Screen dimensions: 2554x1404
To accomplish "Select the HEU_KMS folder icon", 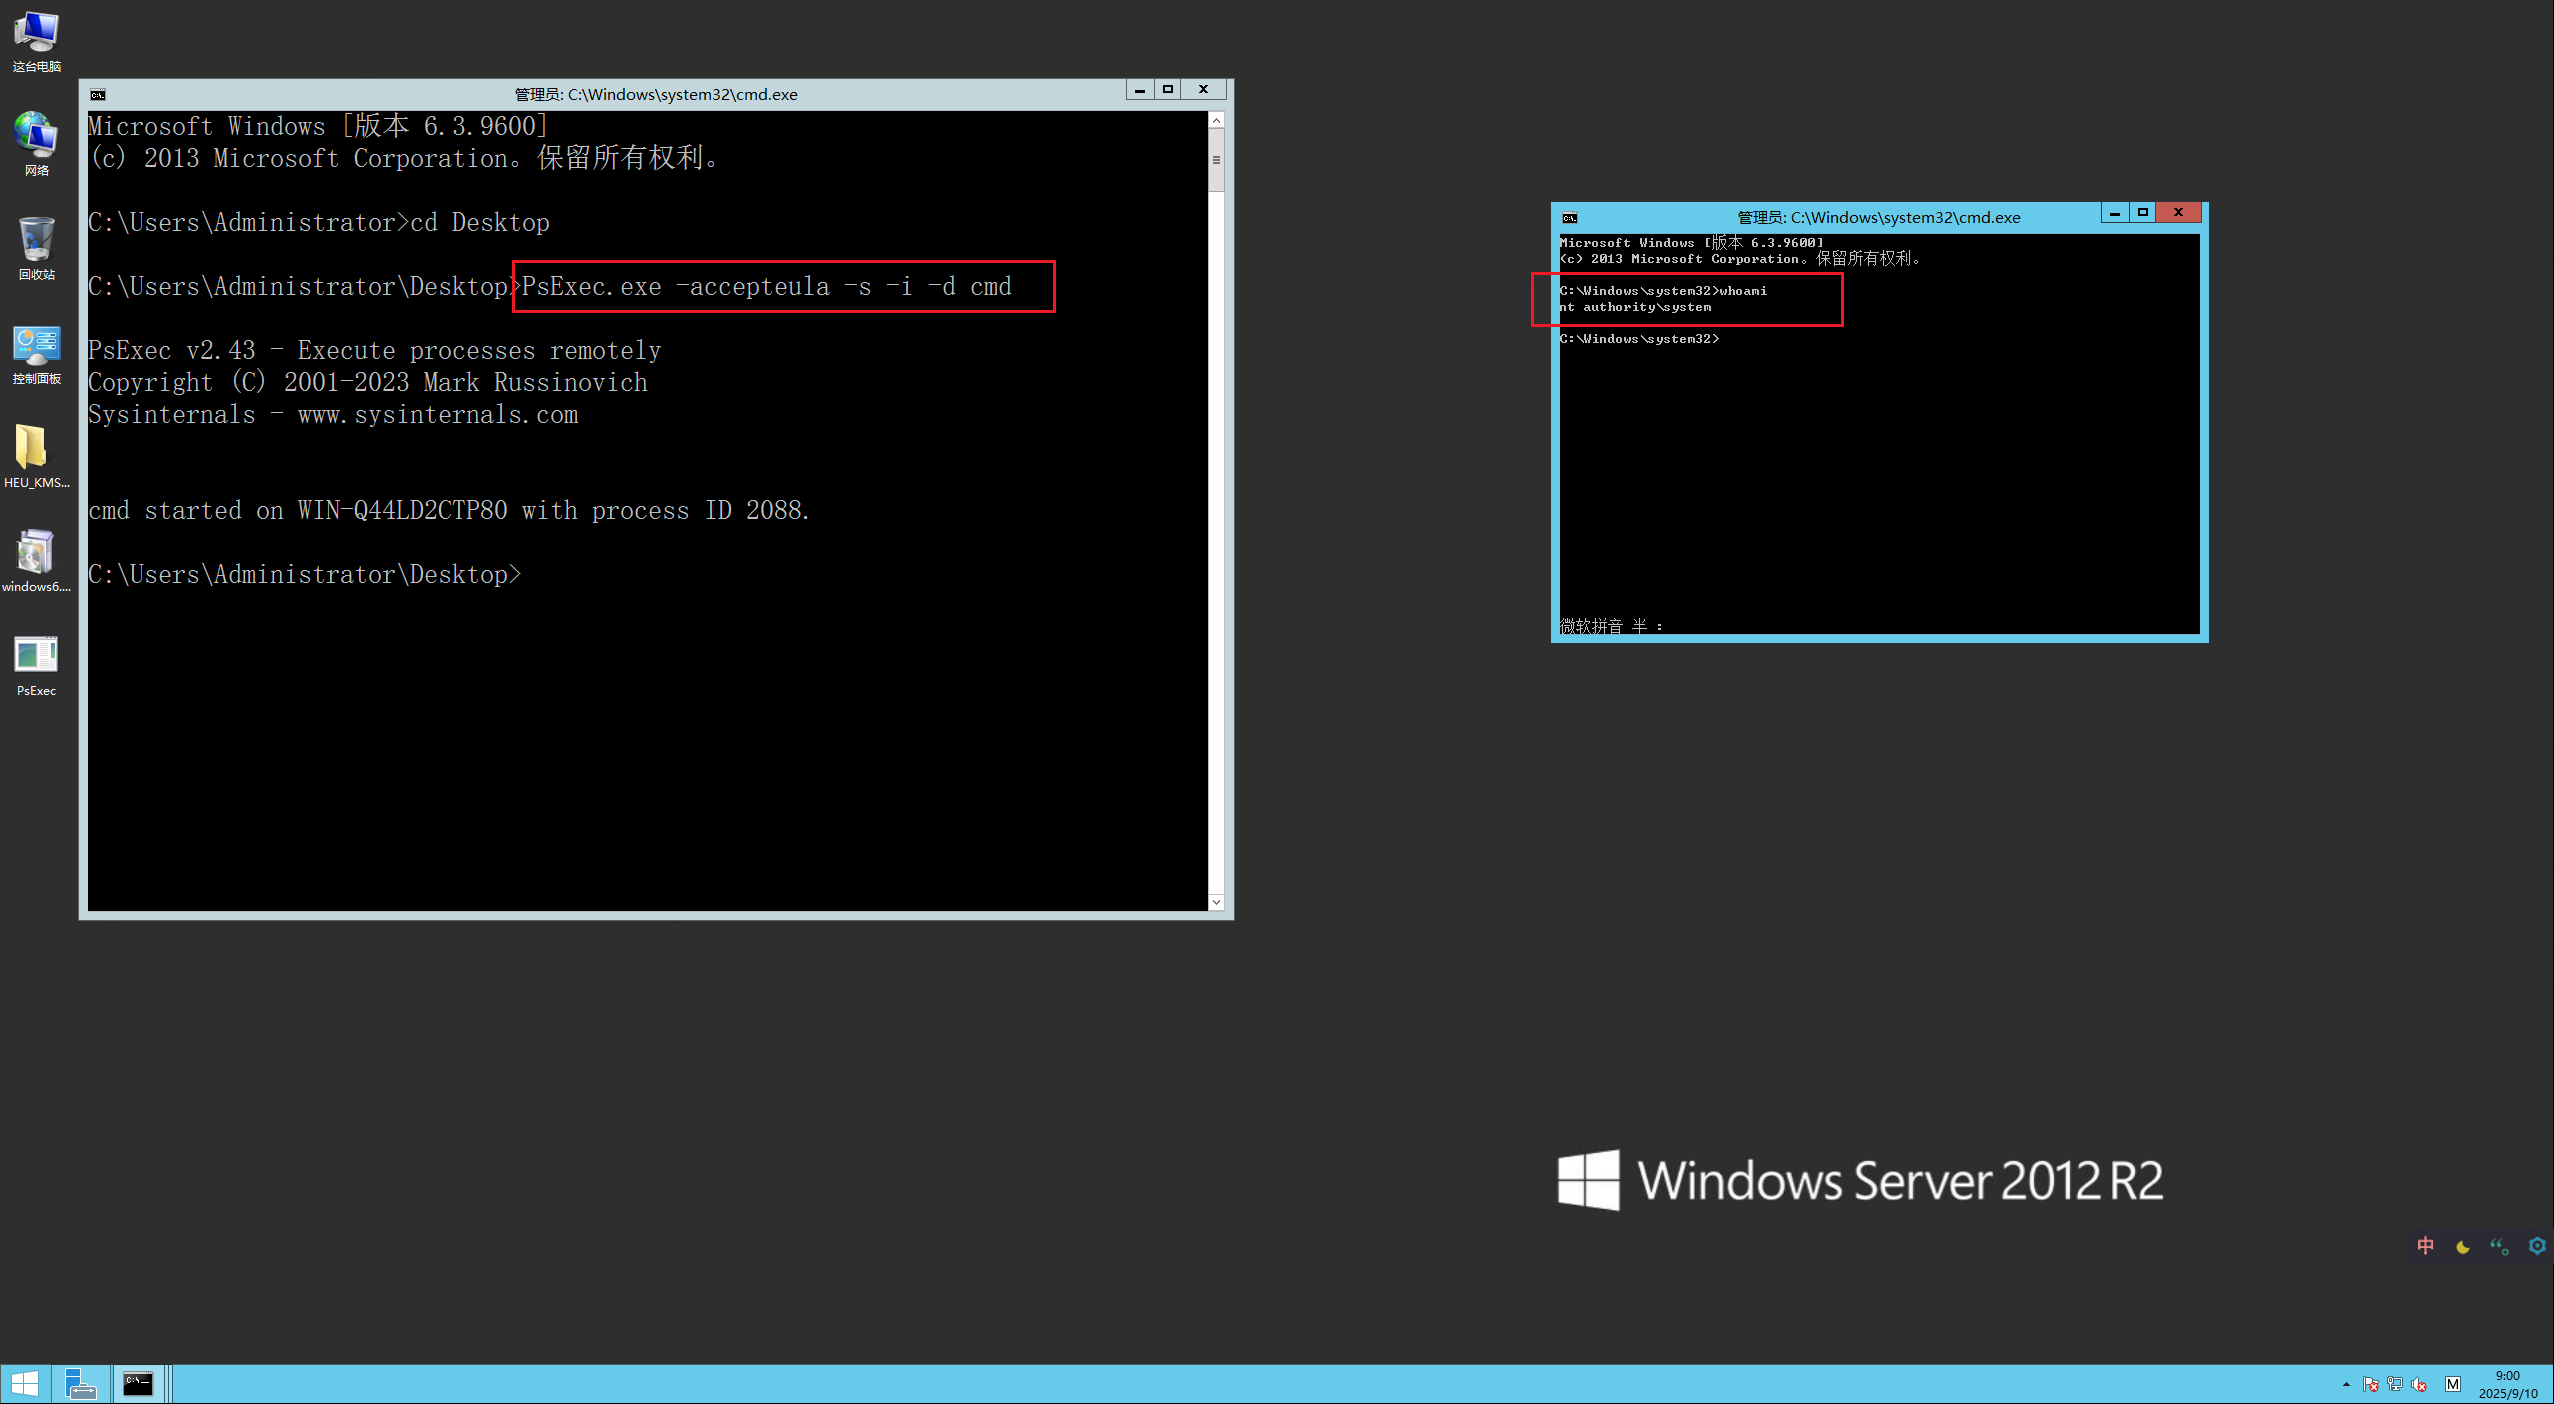I will click(x=33, y=447).
